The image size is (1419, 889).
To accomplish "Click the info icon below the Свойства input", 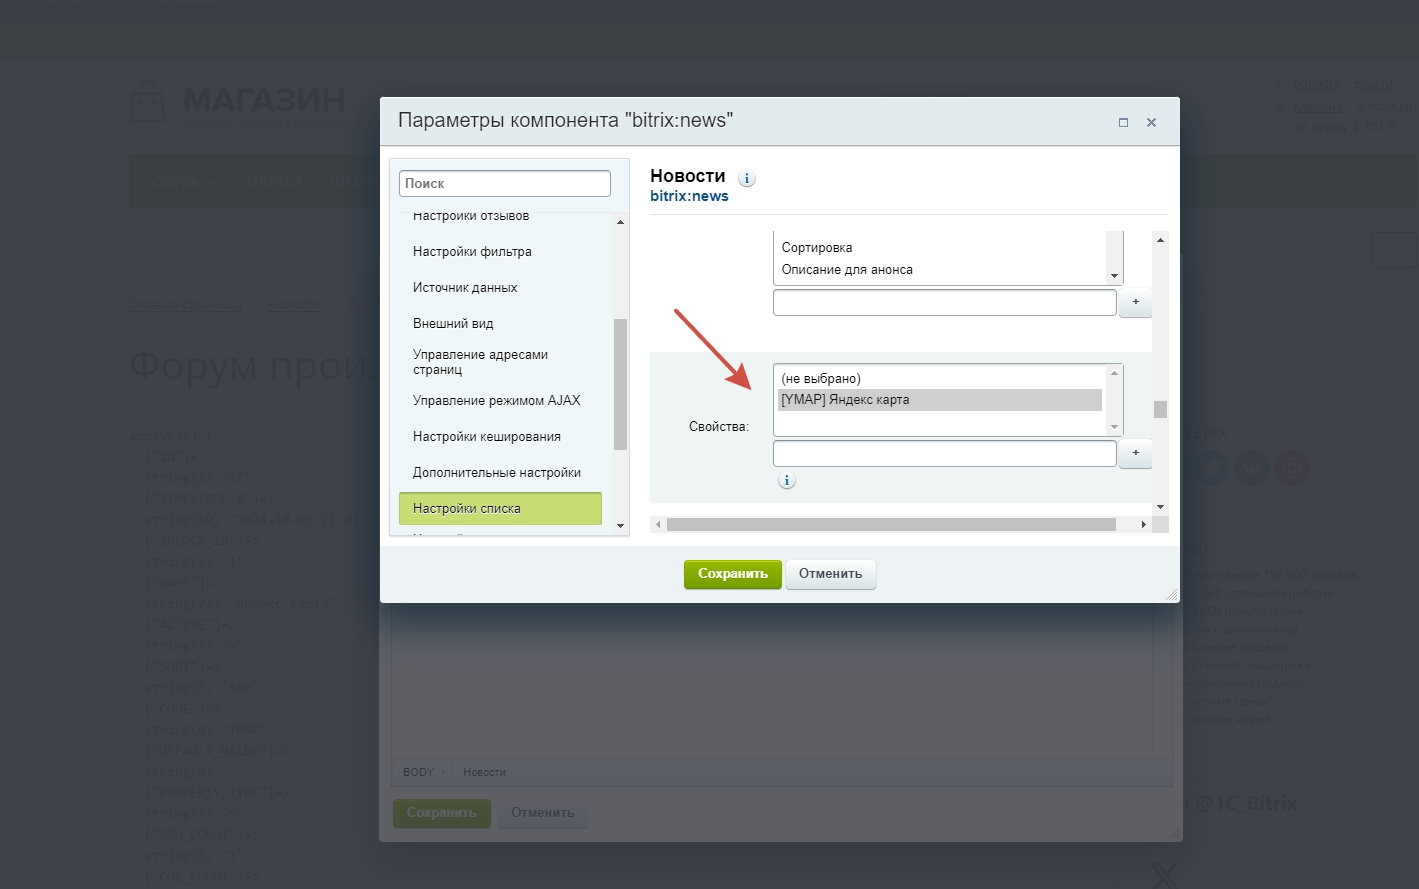I will coord(787,481).
